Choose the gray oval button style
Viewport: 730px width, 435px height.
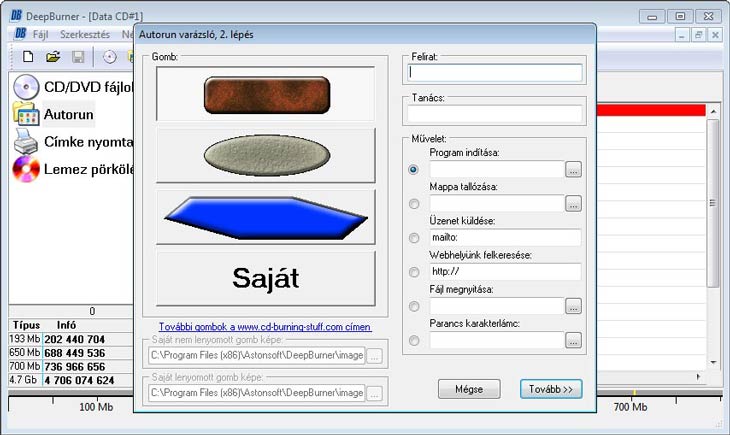pyautogui.click(x=265, y=155)
